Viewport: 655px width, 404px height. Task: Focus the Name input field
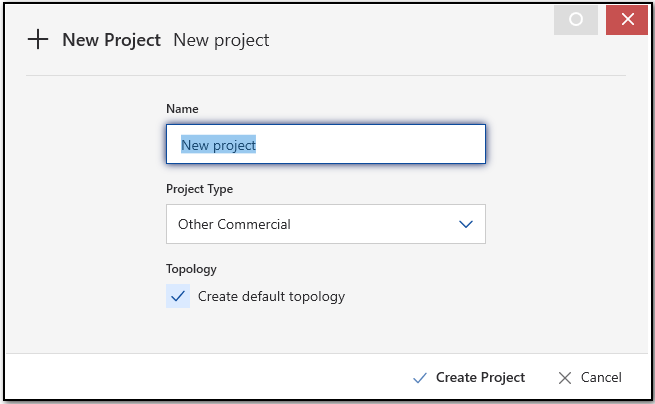coord(326,144)
